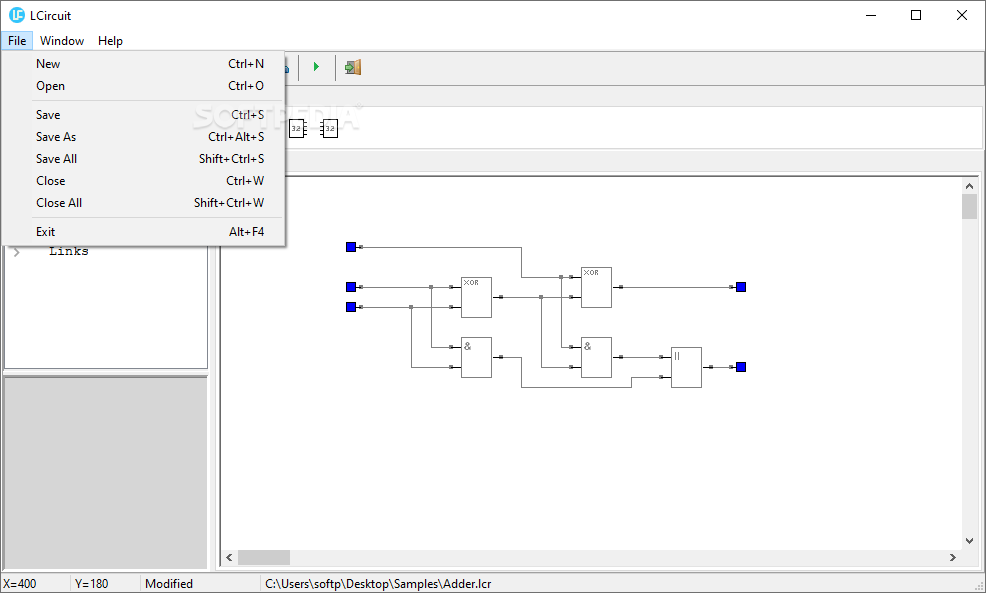Choose New from File menu
This screenshot has height=593, width=986.
click(x=143, y=64)
